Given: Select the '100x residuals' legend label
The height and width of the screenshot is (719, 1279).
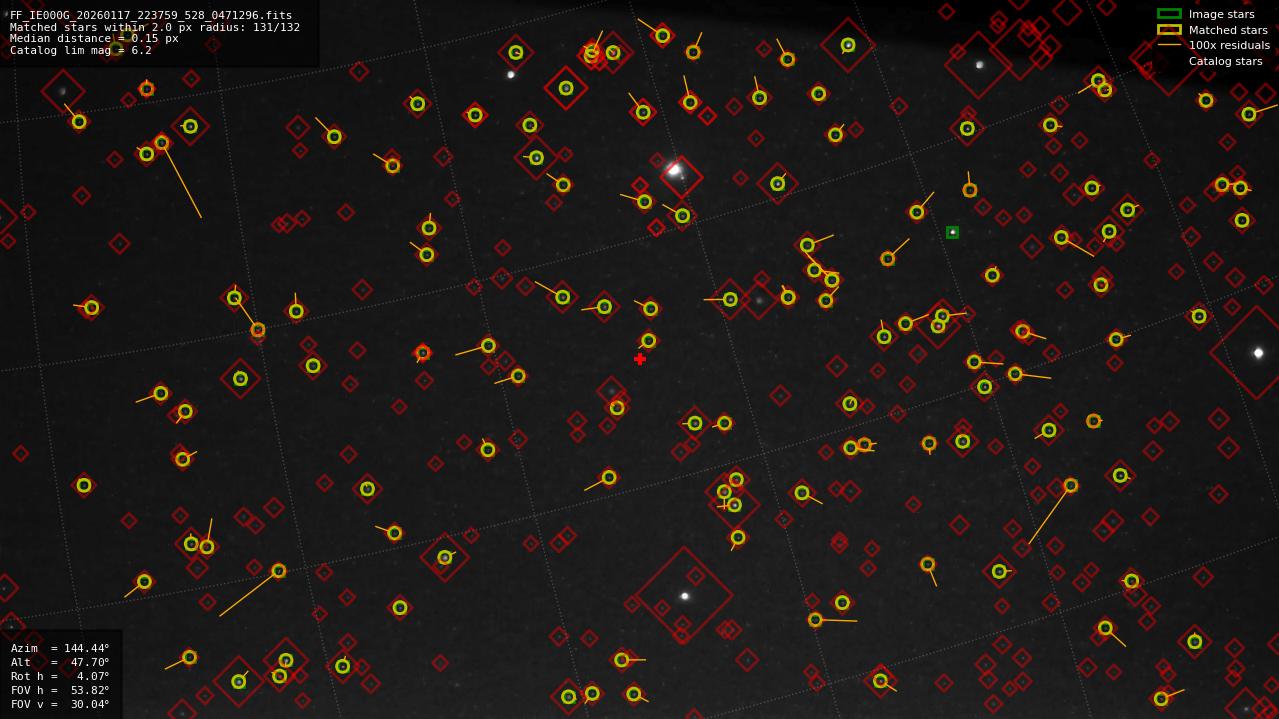Looking at the screenshot, I should (x=1229, y=45).
